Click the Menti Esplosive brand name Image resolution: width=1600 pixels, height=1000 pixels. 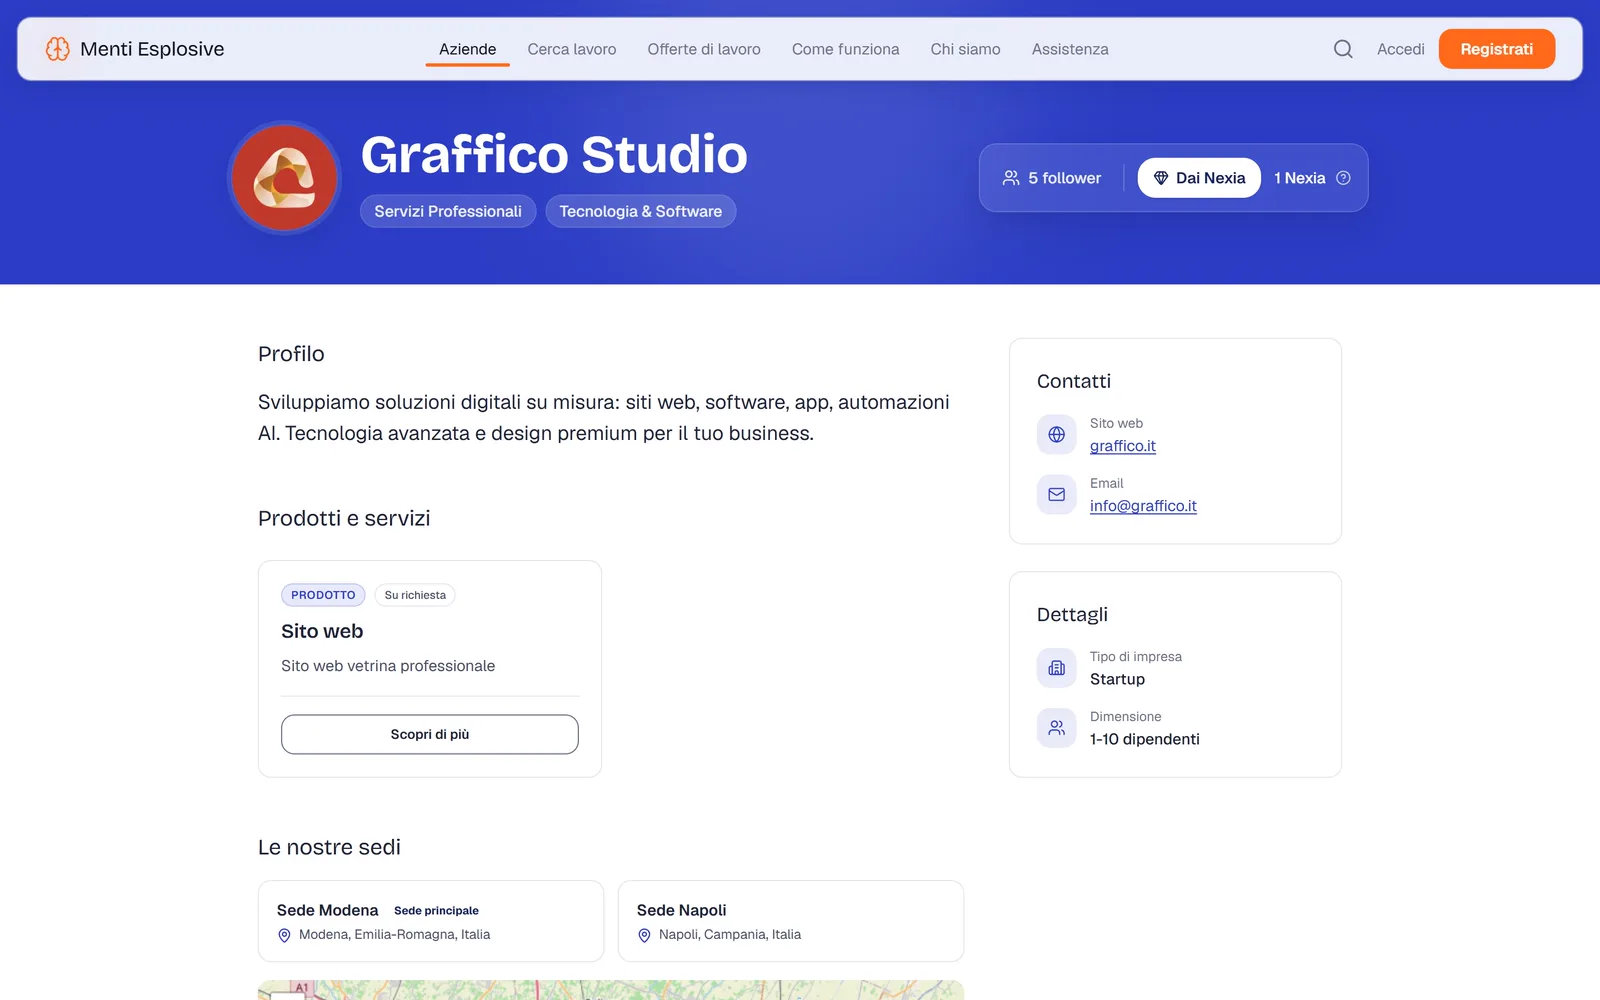point(152,49)
